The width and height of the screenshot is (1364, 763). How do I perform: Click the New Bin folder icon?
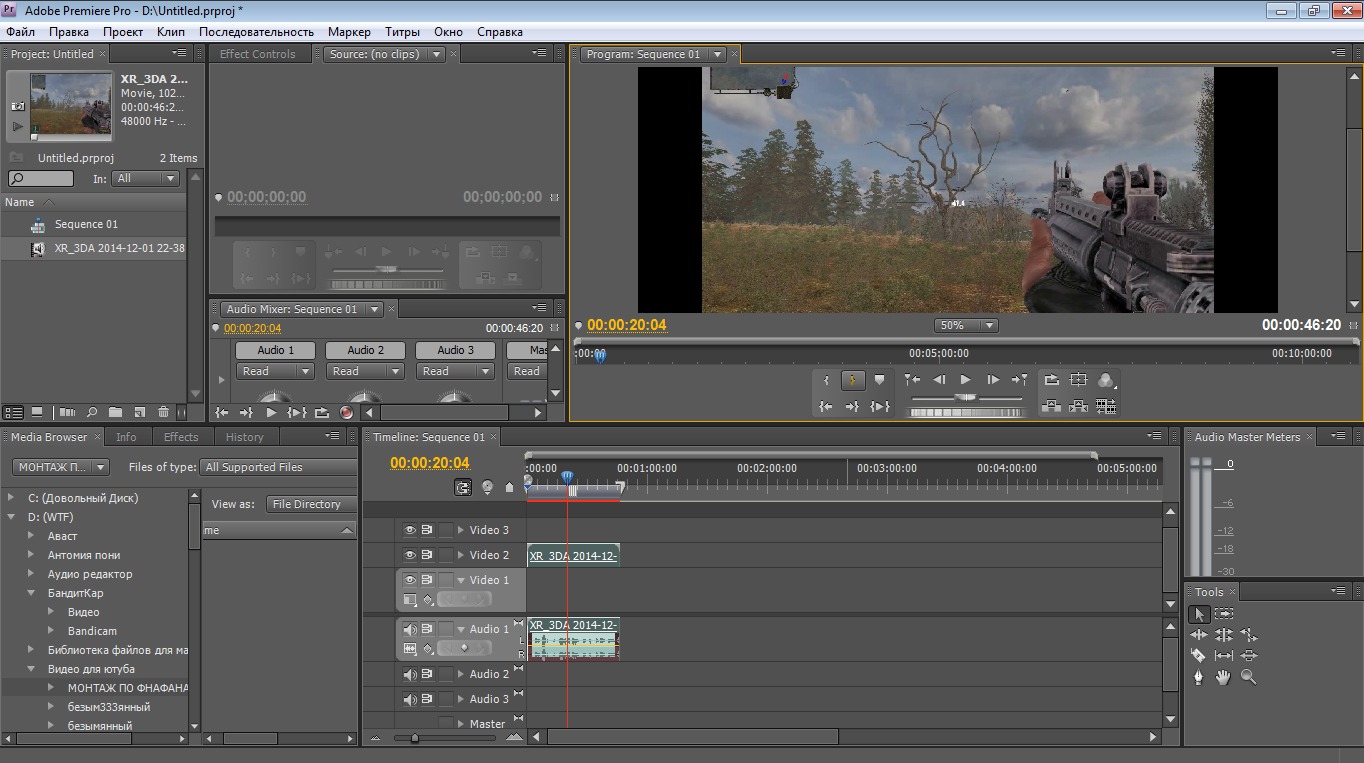(115, 412)
